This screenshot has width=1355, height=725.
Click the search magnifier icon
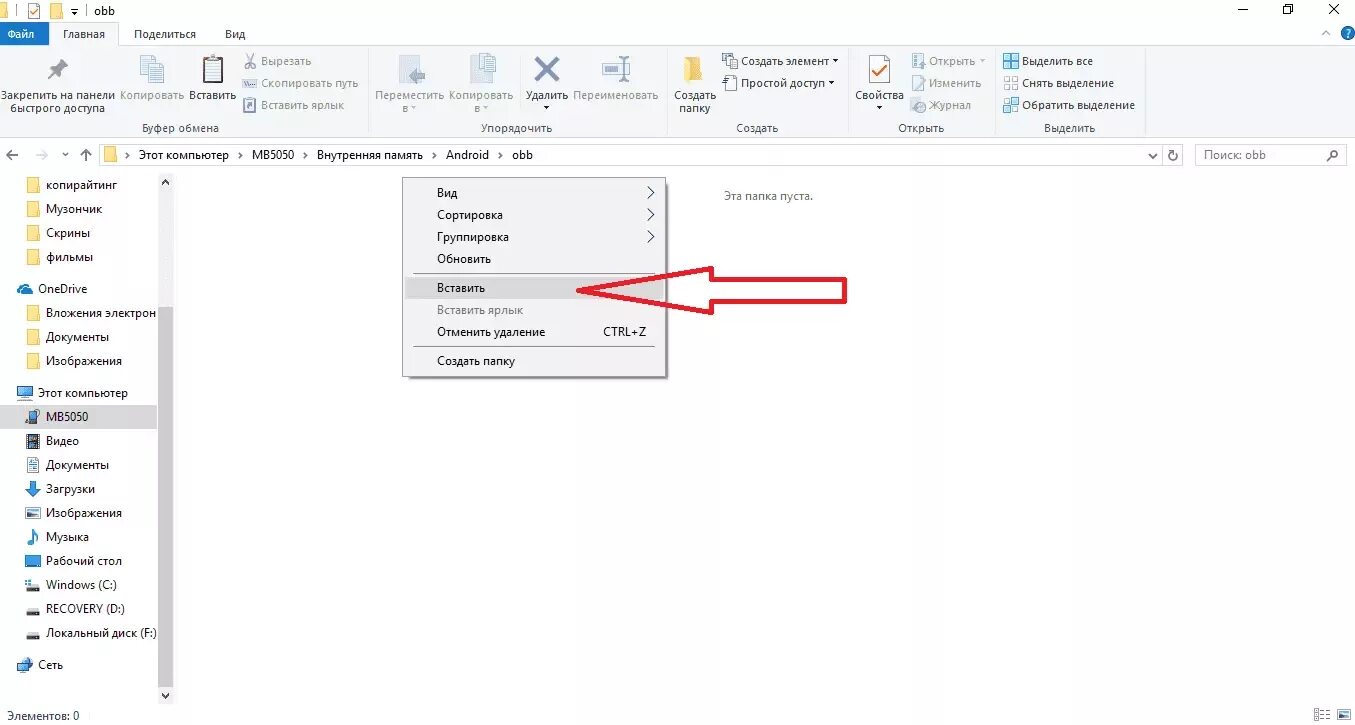point(1332,155)
